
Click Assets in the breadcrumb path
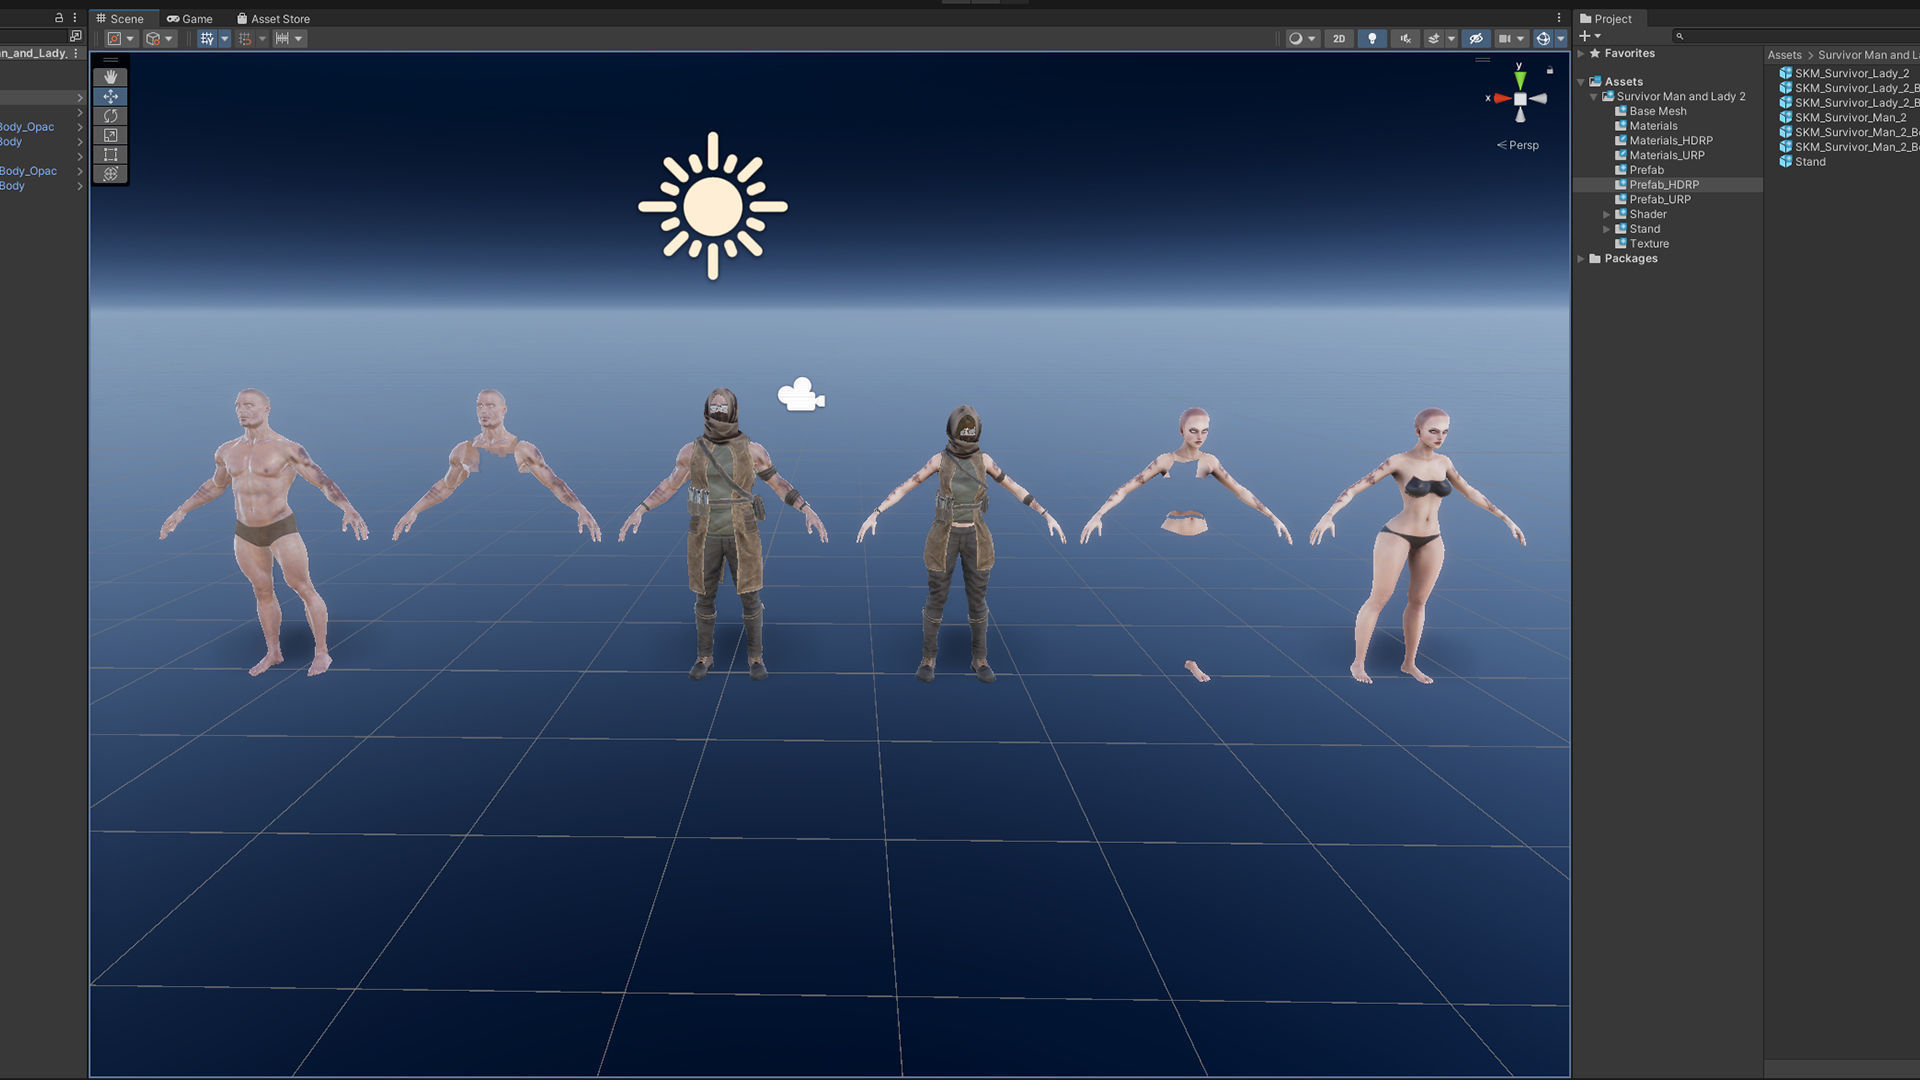1784,55
